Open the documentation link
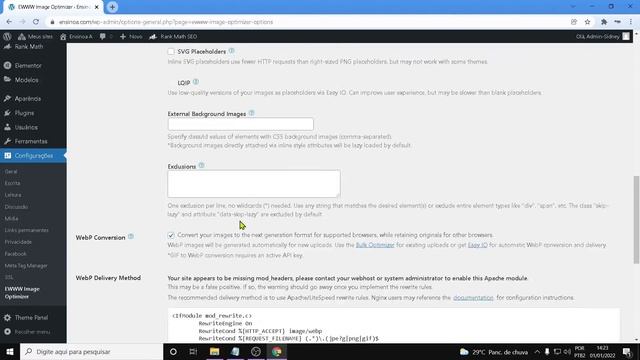The height and width of the screenshot is (360, 640). (x=473, y=298)
